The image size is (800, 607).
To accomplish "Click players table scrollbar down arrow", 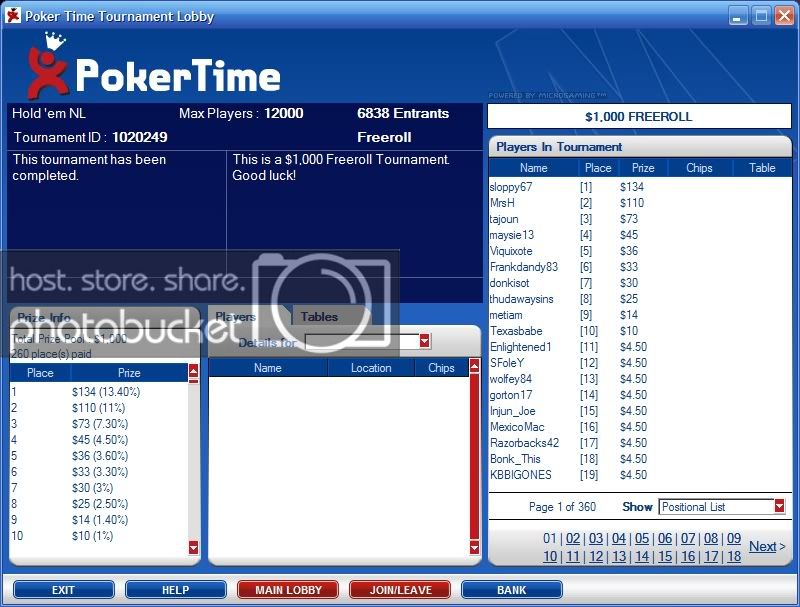I will point(474,548).
